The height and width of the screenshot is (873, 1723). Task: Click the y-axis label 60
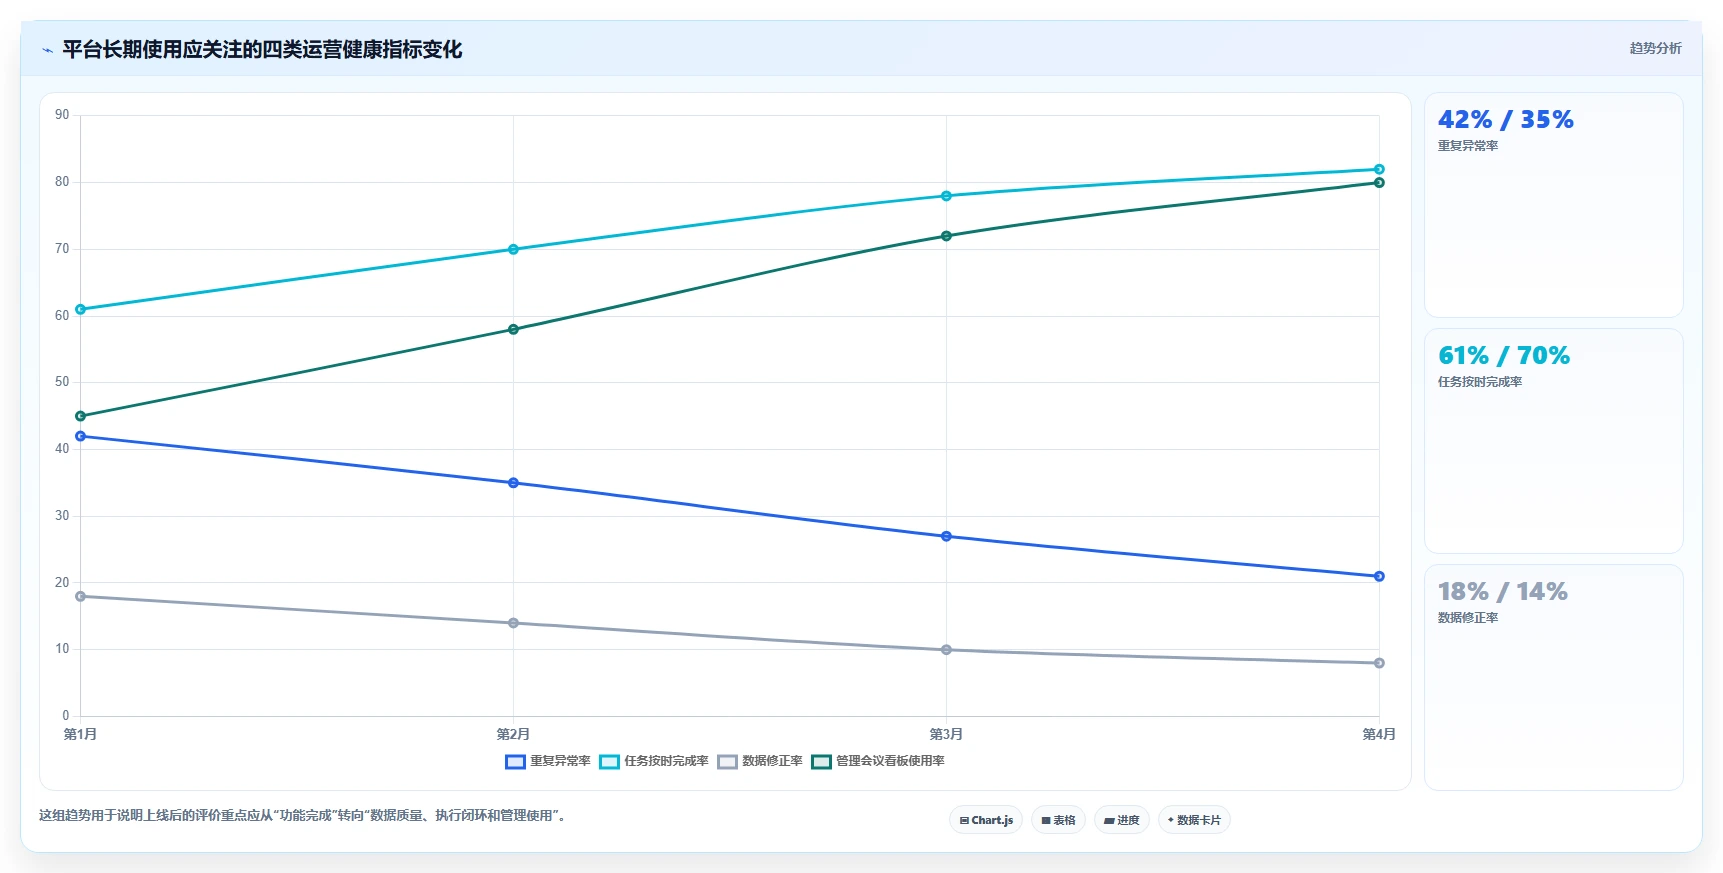62,316
